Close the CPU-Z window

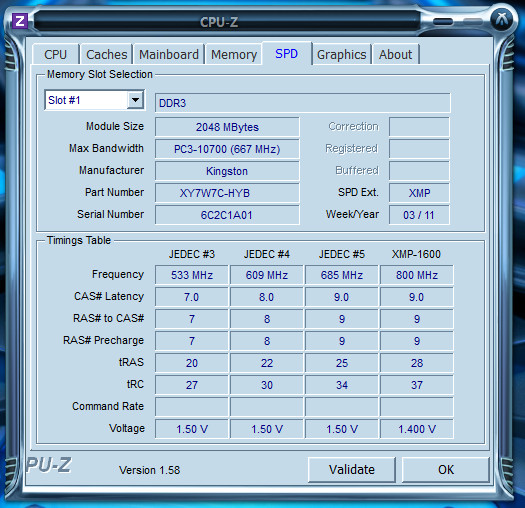[501, 20]
